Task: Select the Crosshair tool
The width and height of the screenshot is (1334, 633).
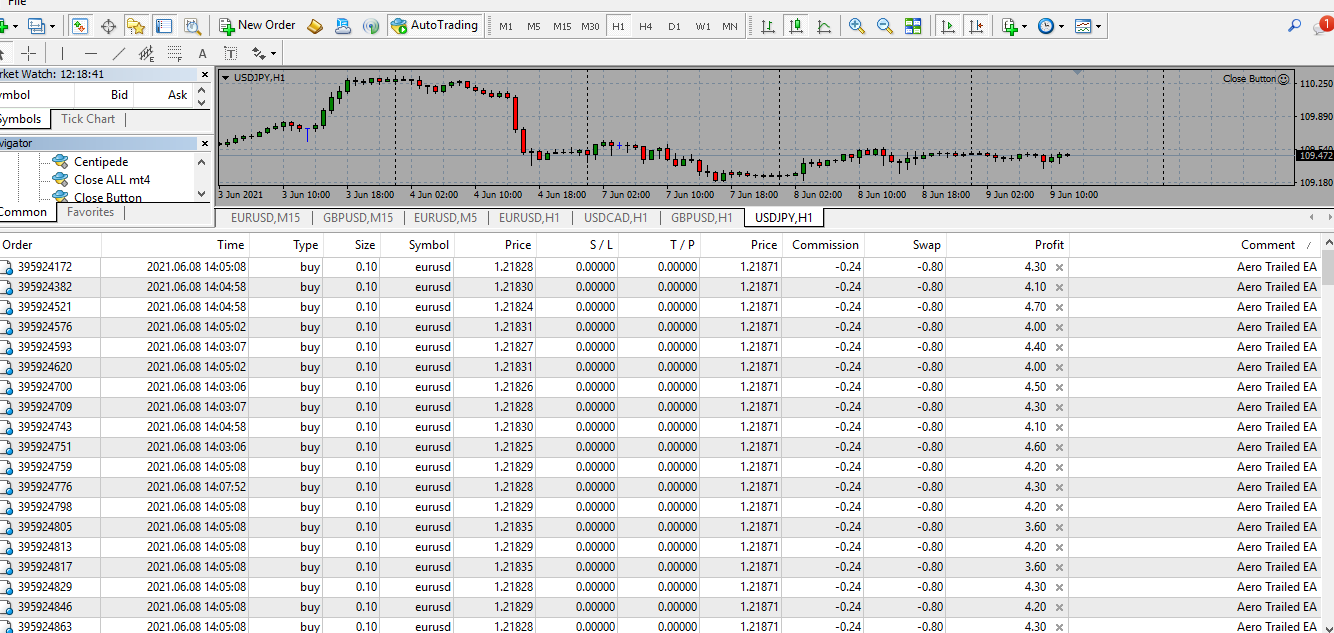Action: pyautogui.click(x=29, y=53)
